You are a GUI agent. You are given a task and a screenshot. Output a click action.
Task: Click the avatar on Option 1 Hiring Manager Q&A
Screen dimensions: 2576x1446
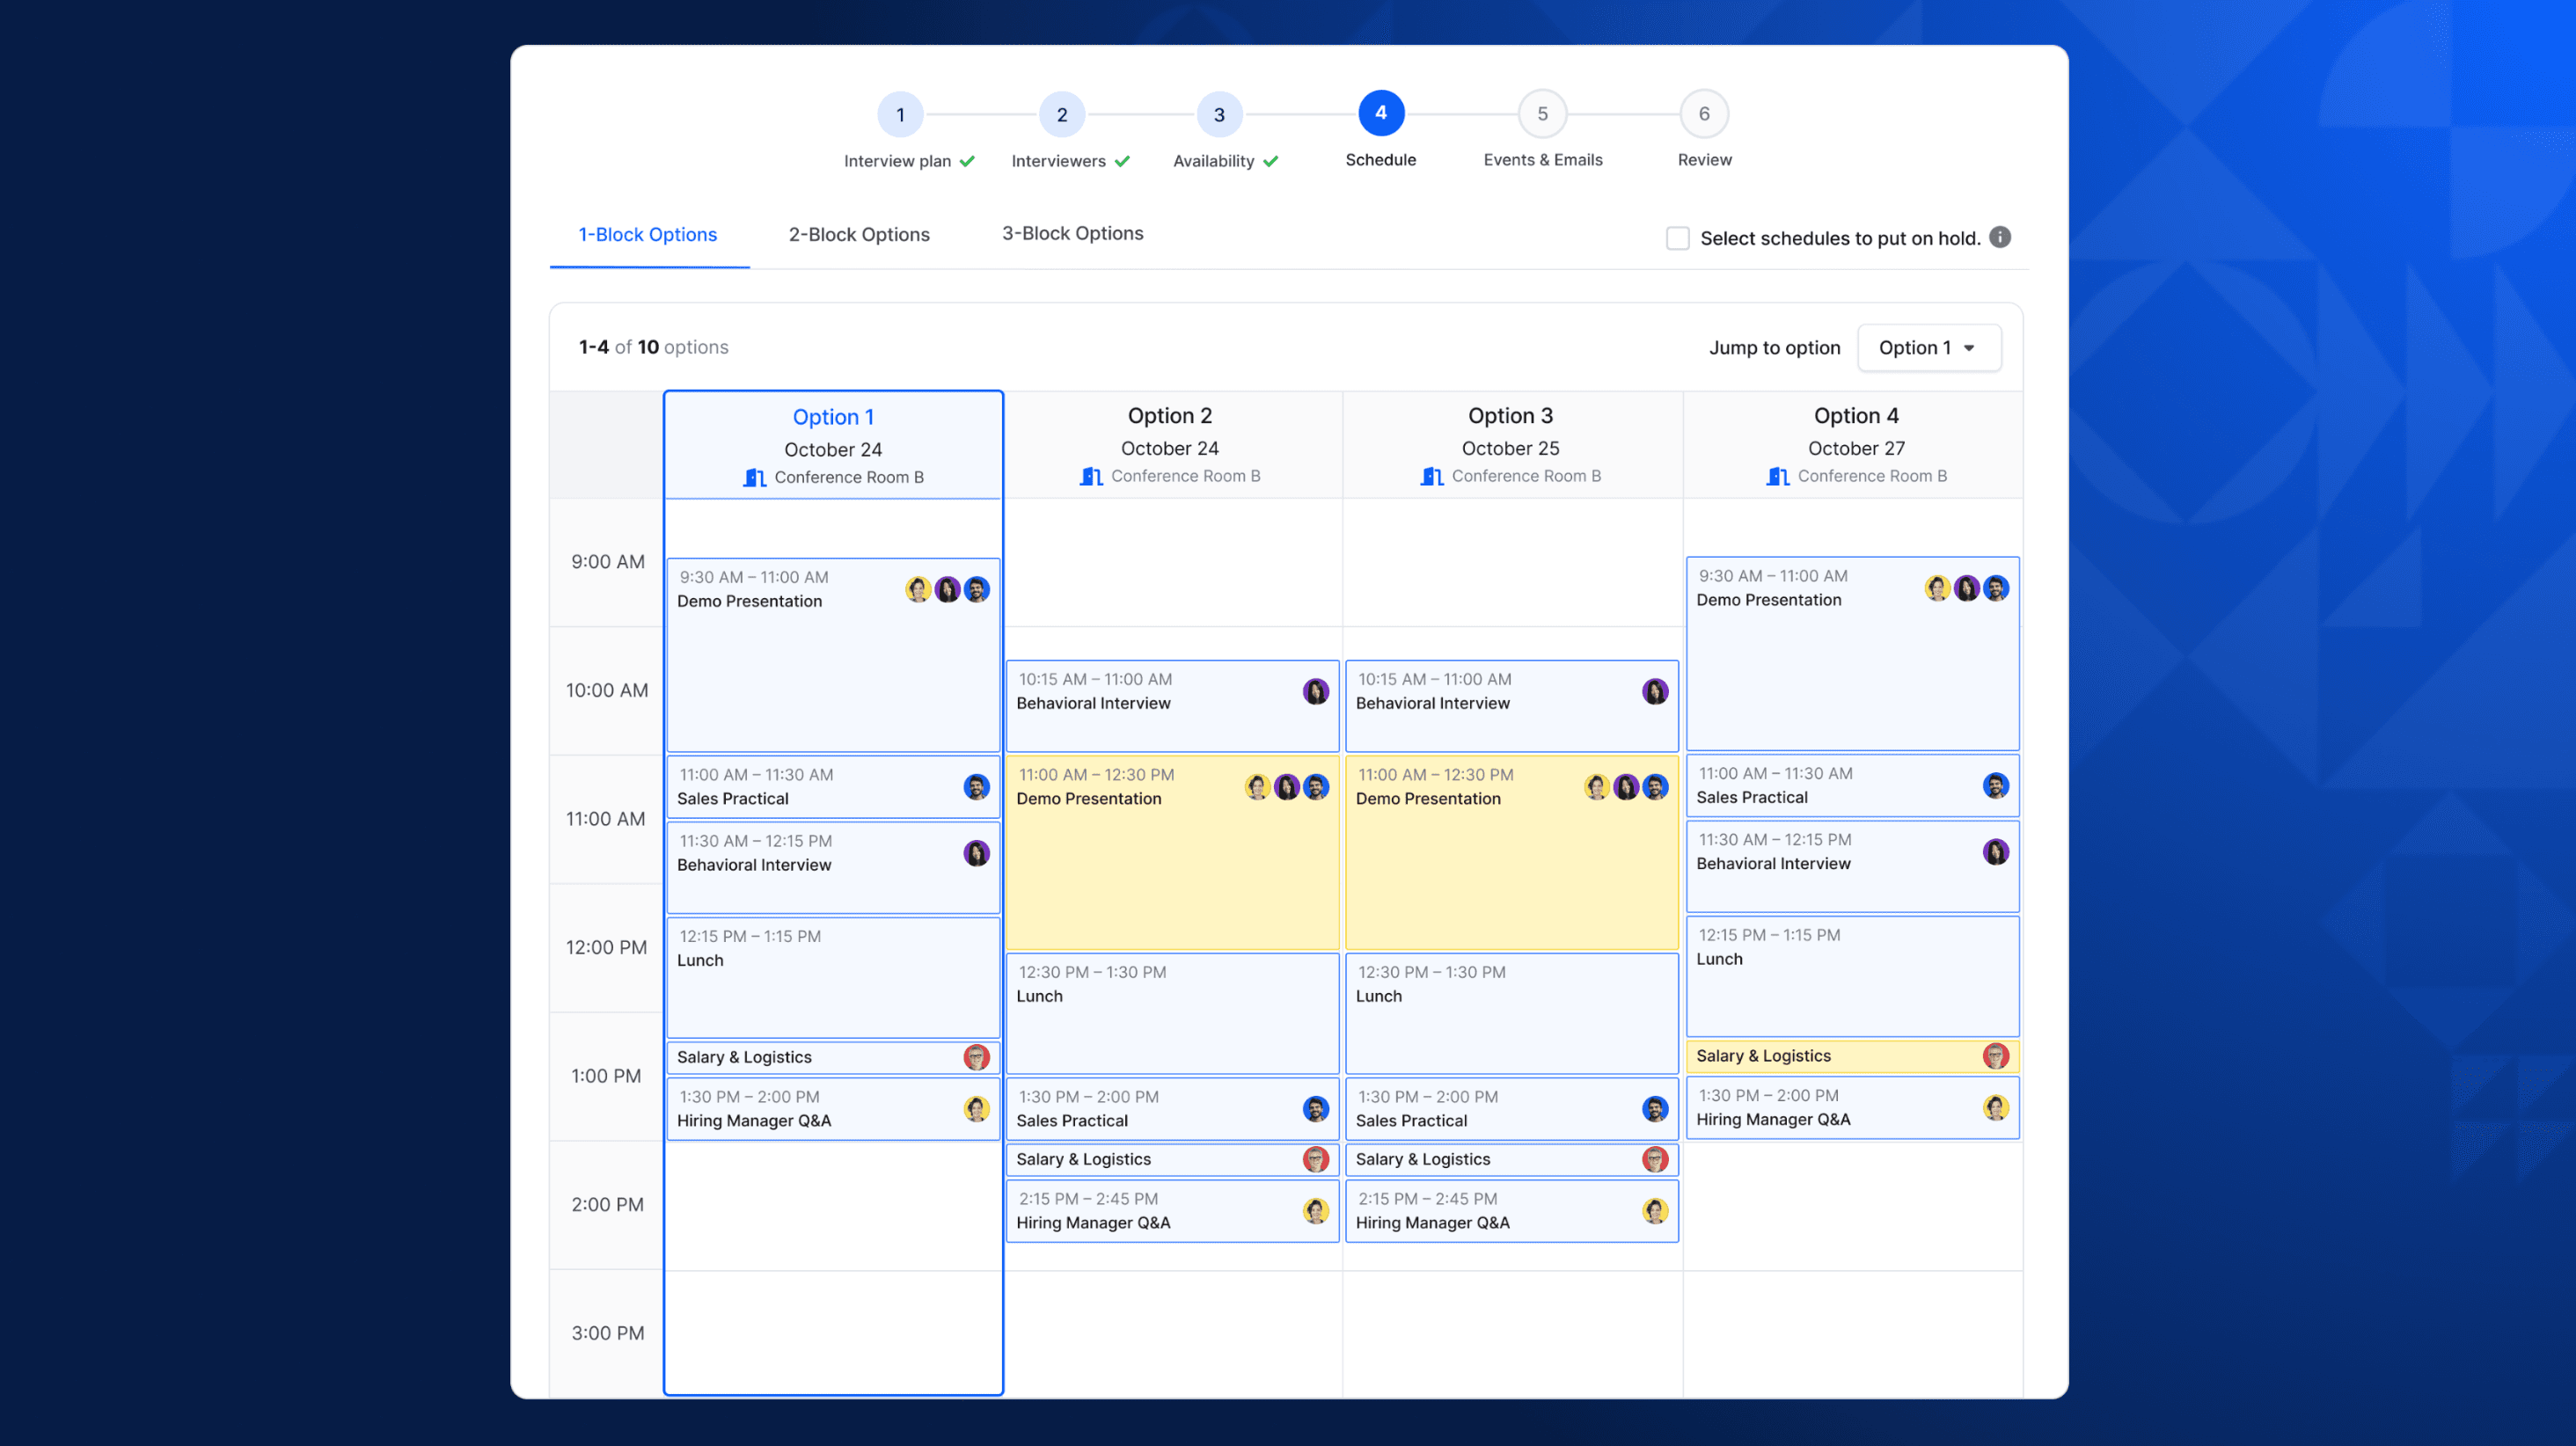(976, 1108)
